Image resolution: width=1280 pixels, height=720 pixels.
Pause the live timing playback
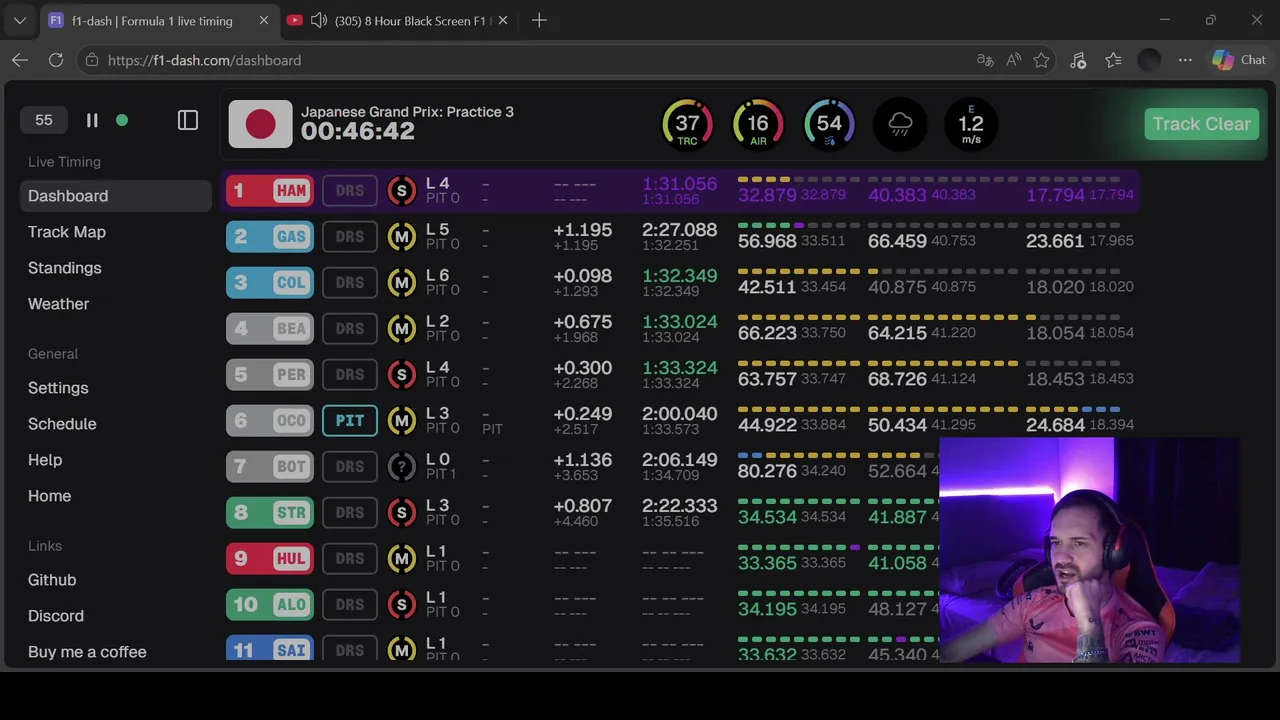pyautogui.click(x=92, y=120)
